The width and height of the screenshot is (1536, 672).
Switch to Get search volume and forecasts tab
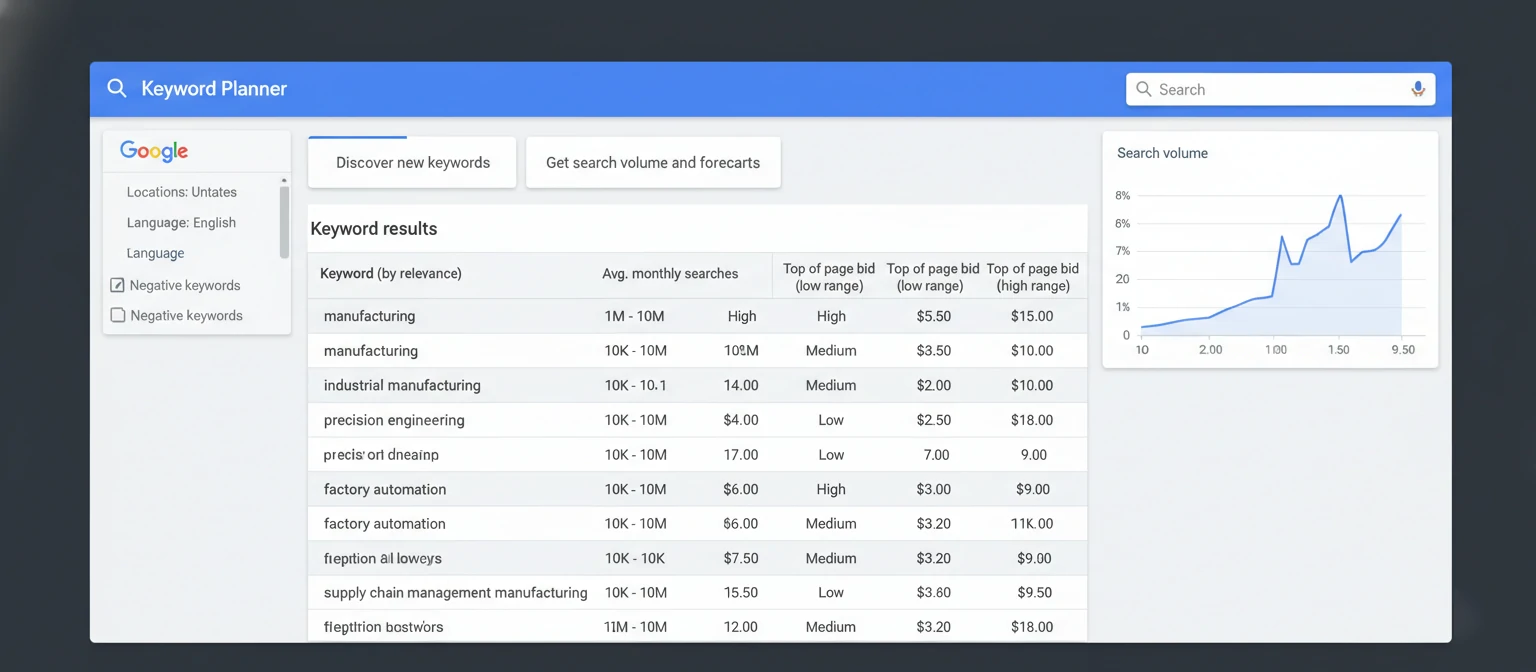tap(653, 162)
